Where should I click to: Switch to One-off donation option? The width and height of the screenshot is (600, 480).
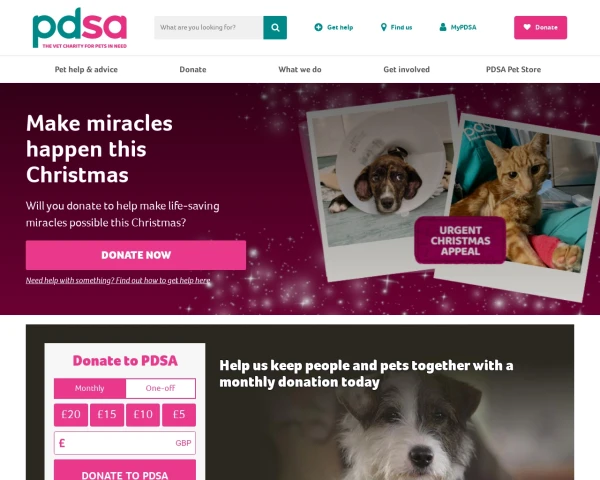pos(160,388)
